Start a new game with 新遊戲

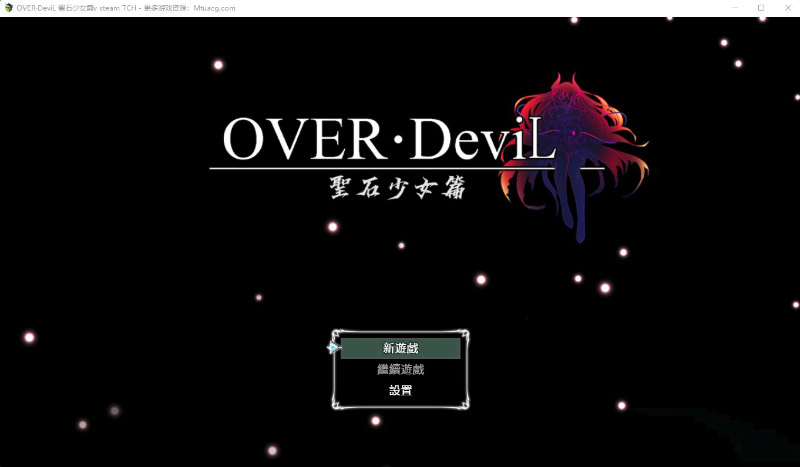(401, 348)
